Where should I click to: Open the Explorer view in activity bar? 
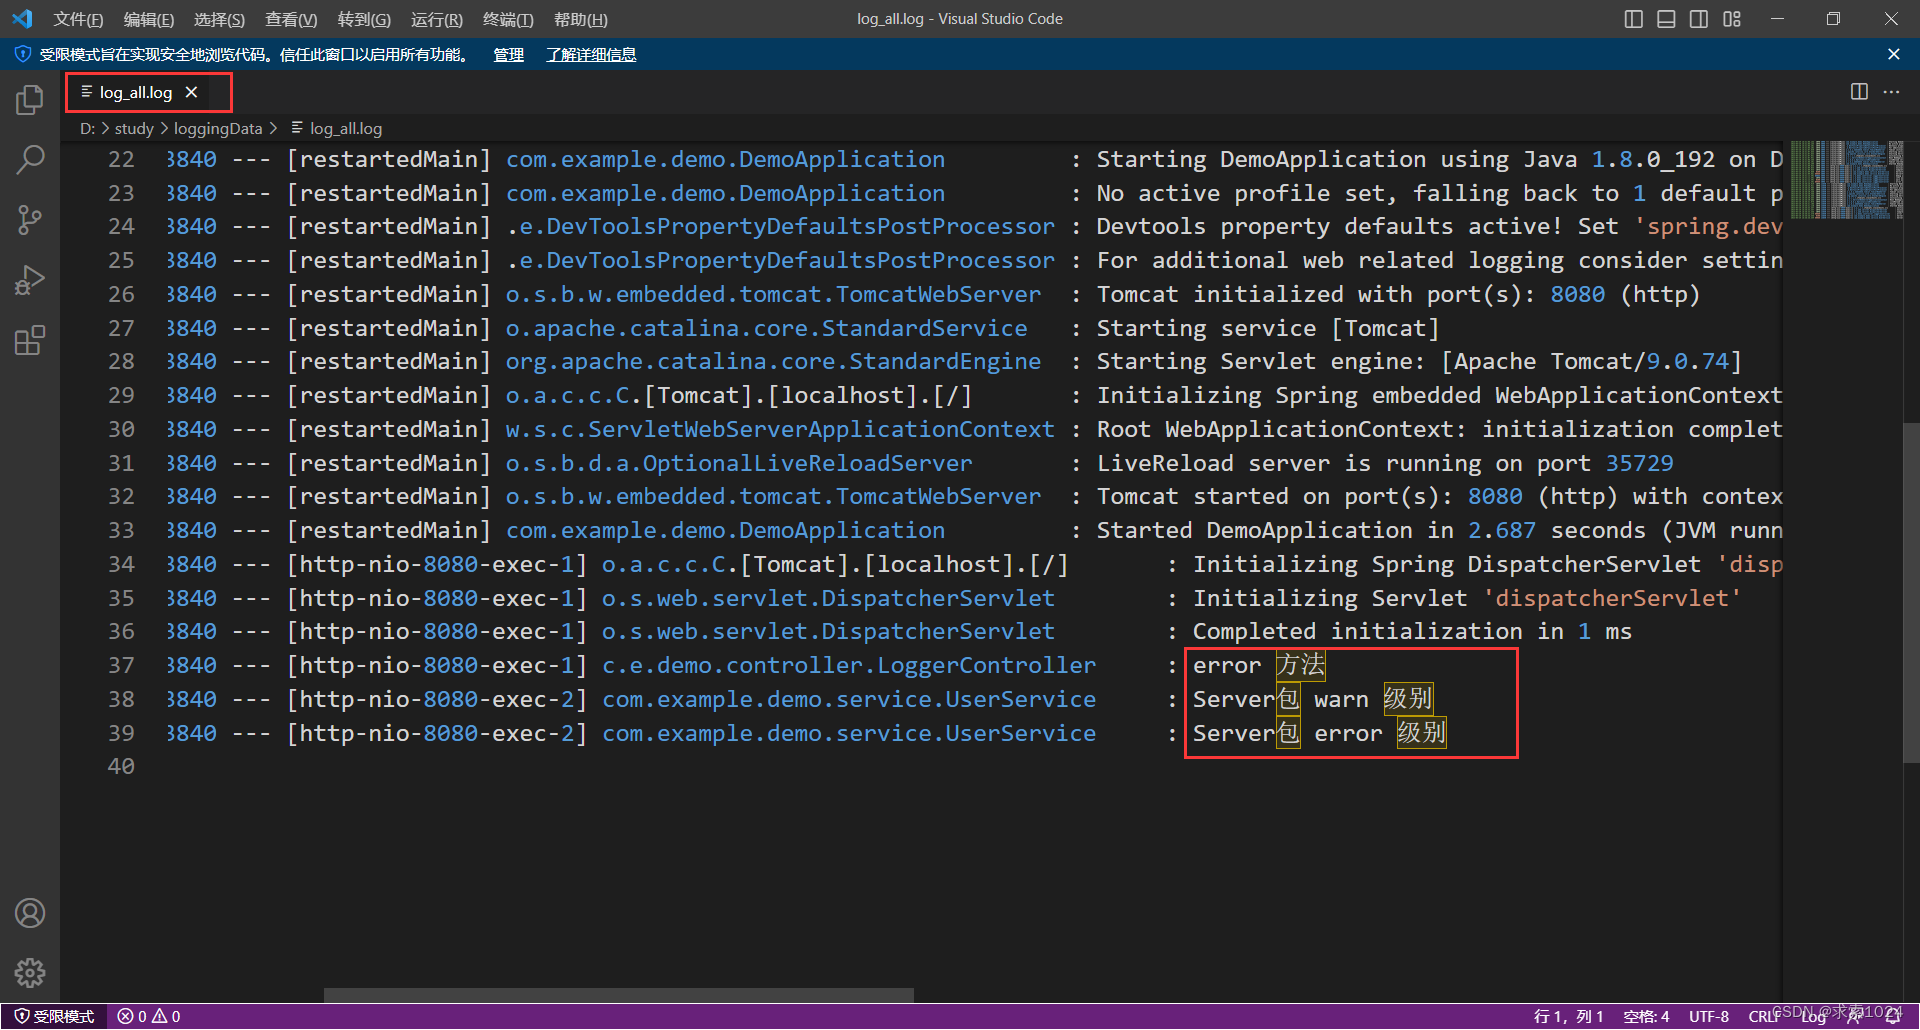[x=30, y=100]
